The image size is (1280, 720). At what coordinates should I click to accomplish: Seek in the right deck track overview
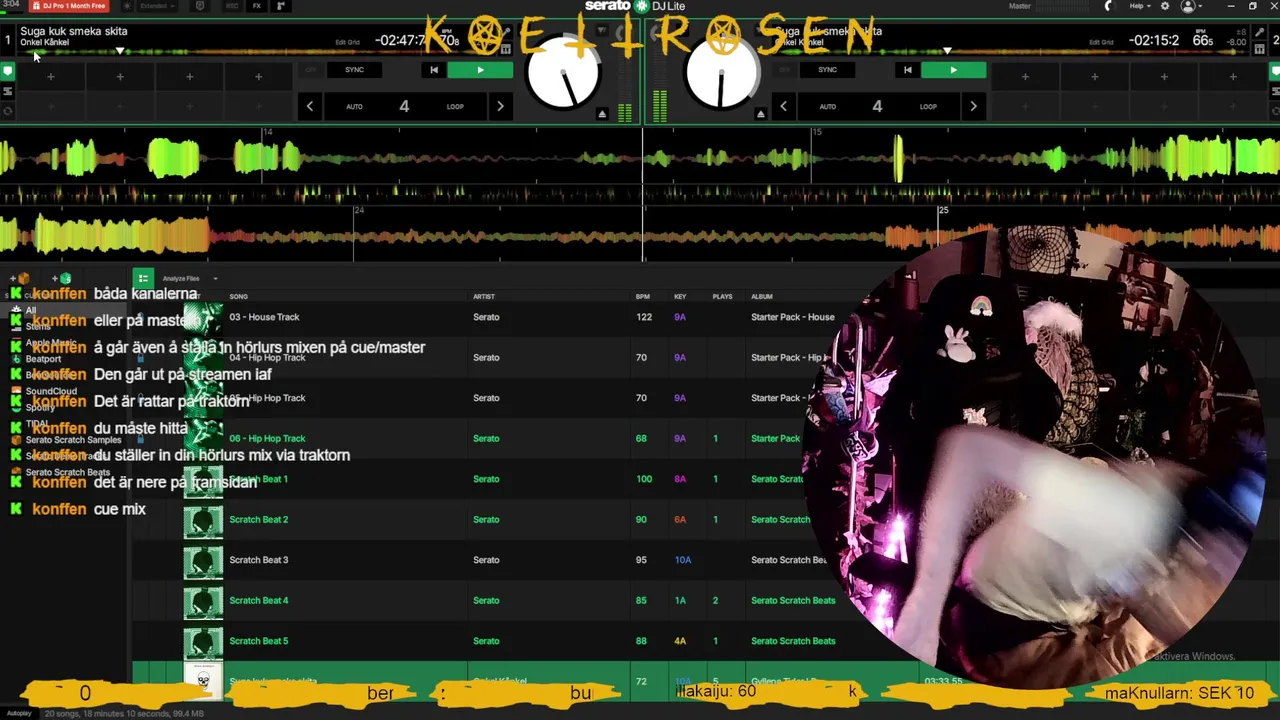tap(1010, 51)
